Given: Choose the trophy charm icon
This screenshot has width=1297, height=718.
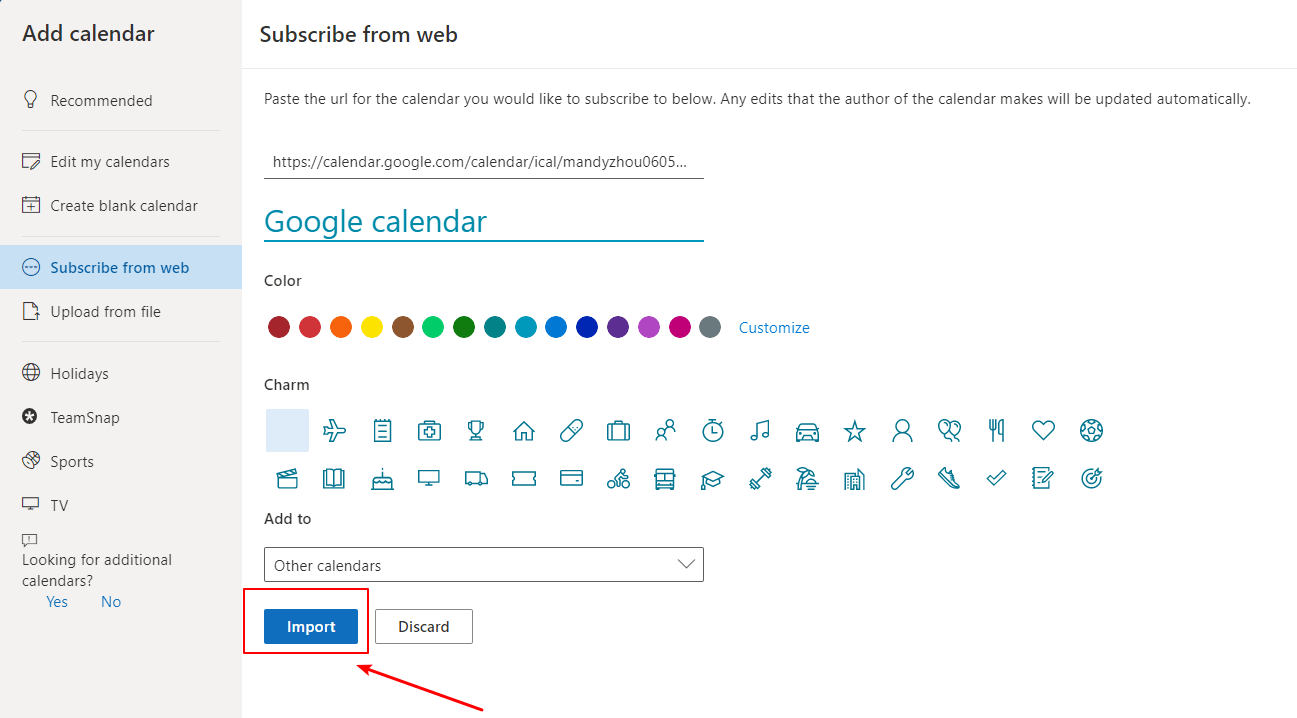Looking at the screenshot, I should [x=476, y=431].
